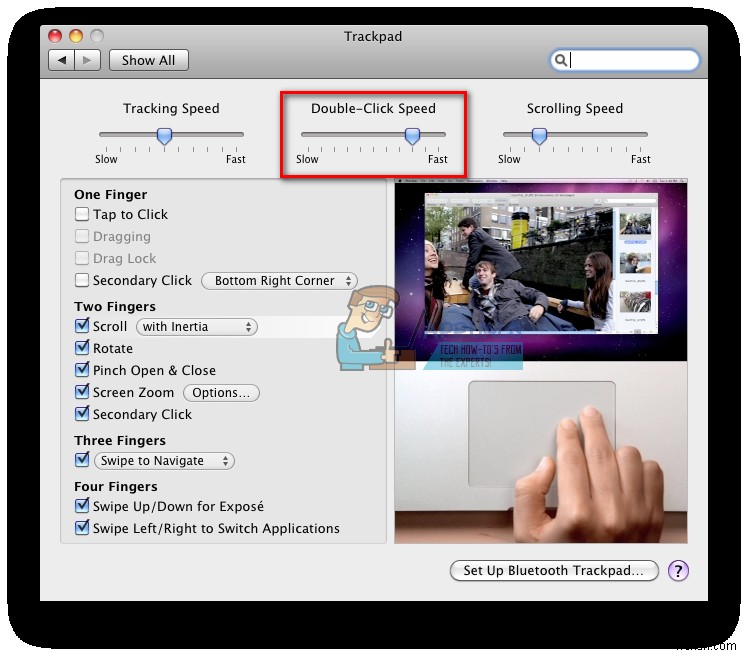Click the Tracking Speed label

click(x=171, y=109)
